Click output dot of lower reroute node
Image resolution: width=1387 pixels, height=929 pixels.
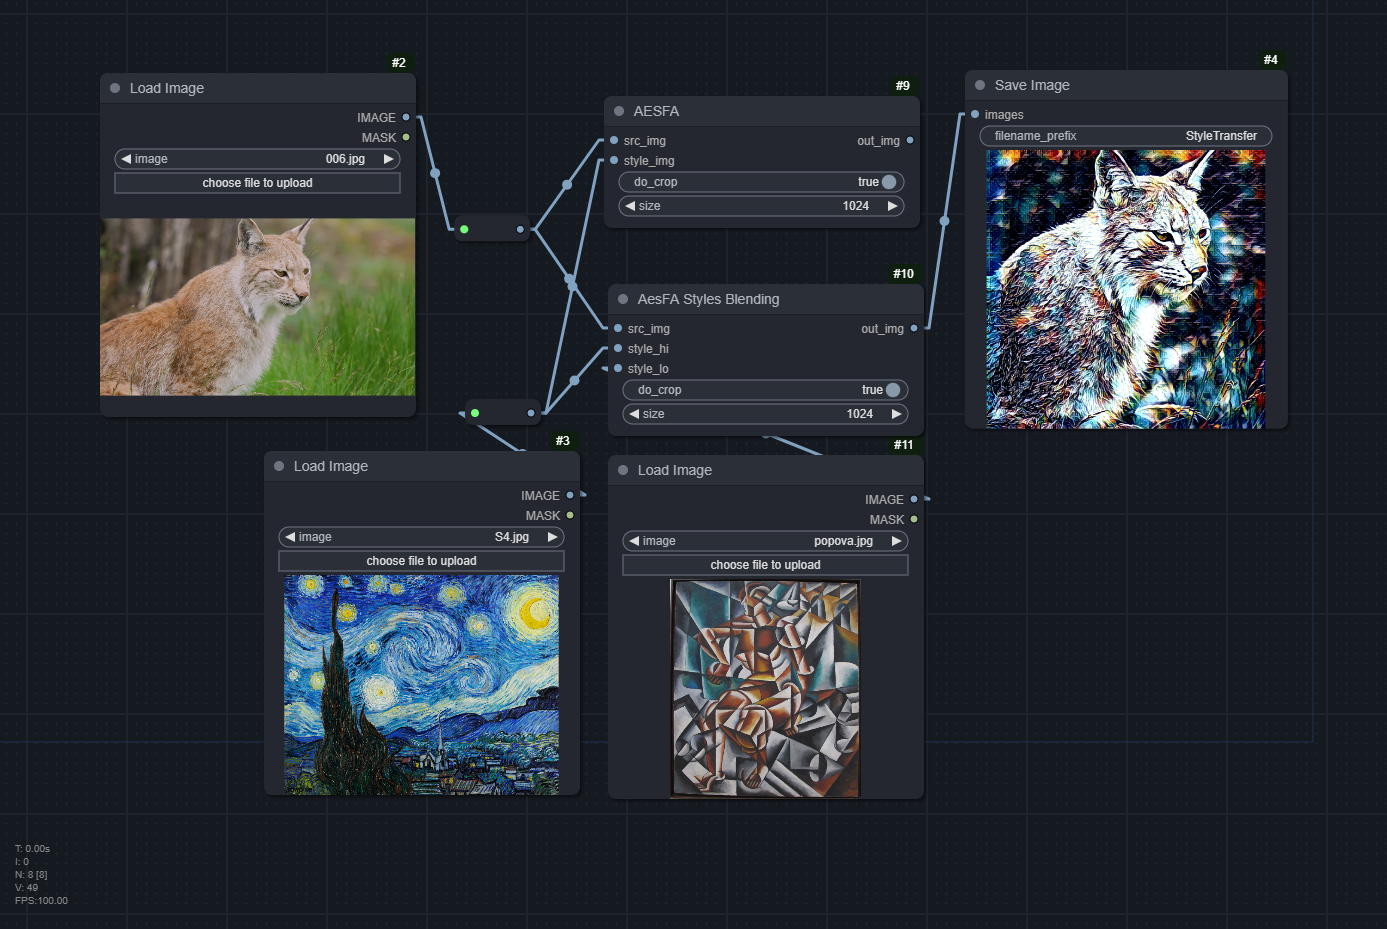[531, 413]
